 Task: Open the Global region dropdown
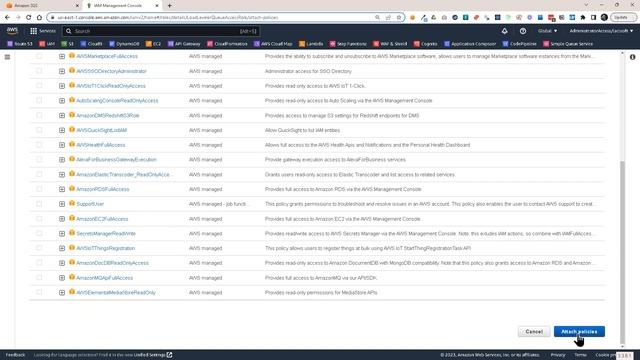547,31
